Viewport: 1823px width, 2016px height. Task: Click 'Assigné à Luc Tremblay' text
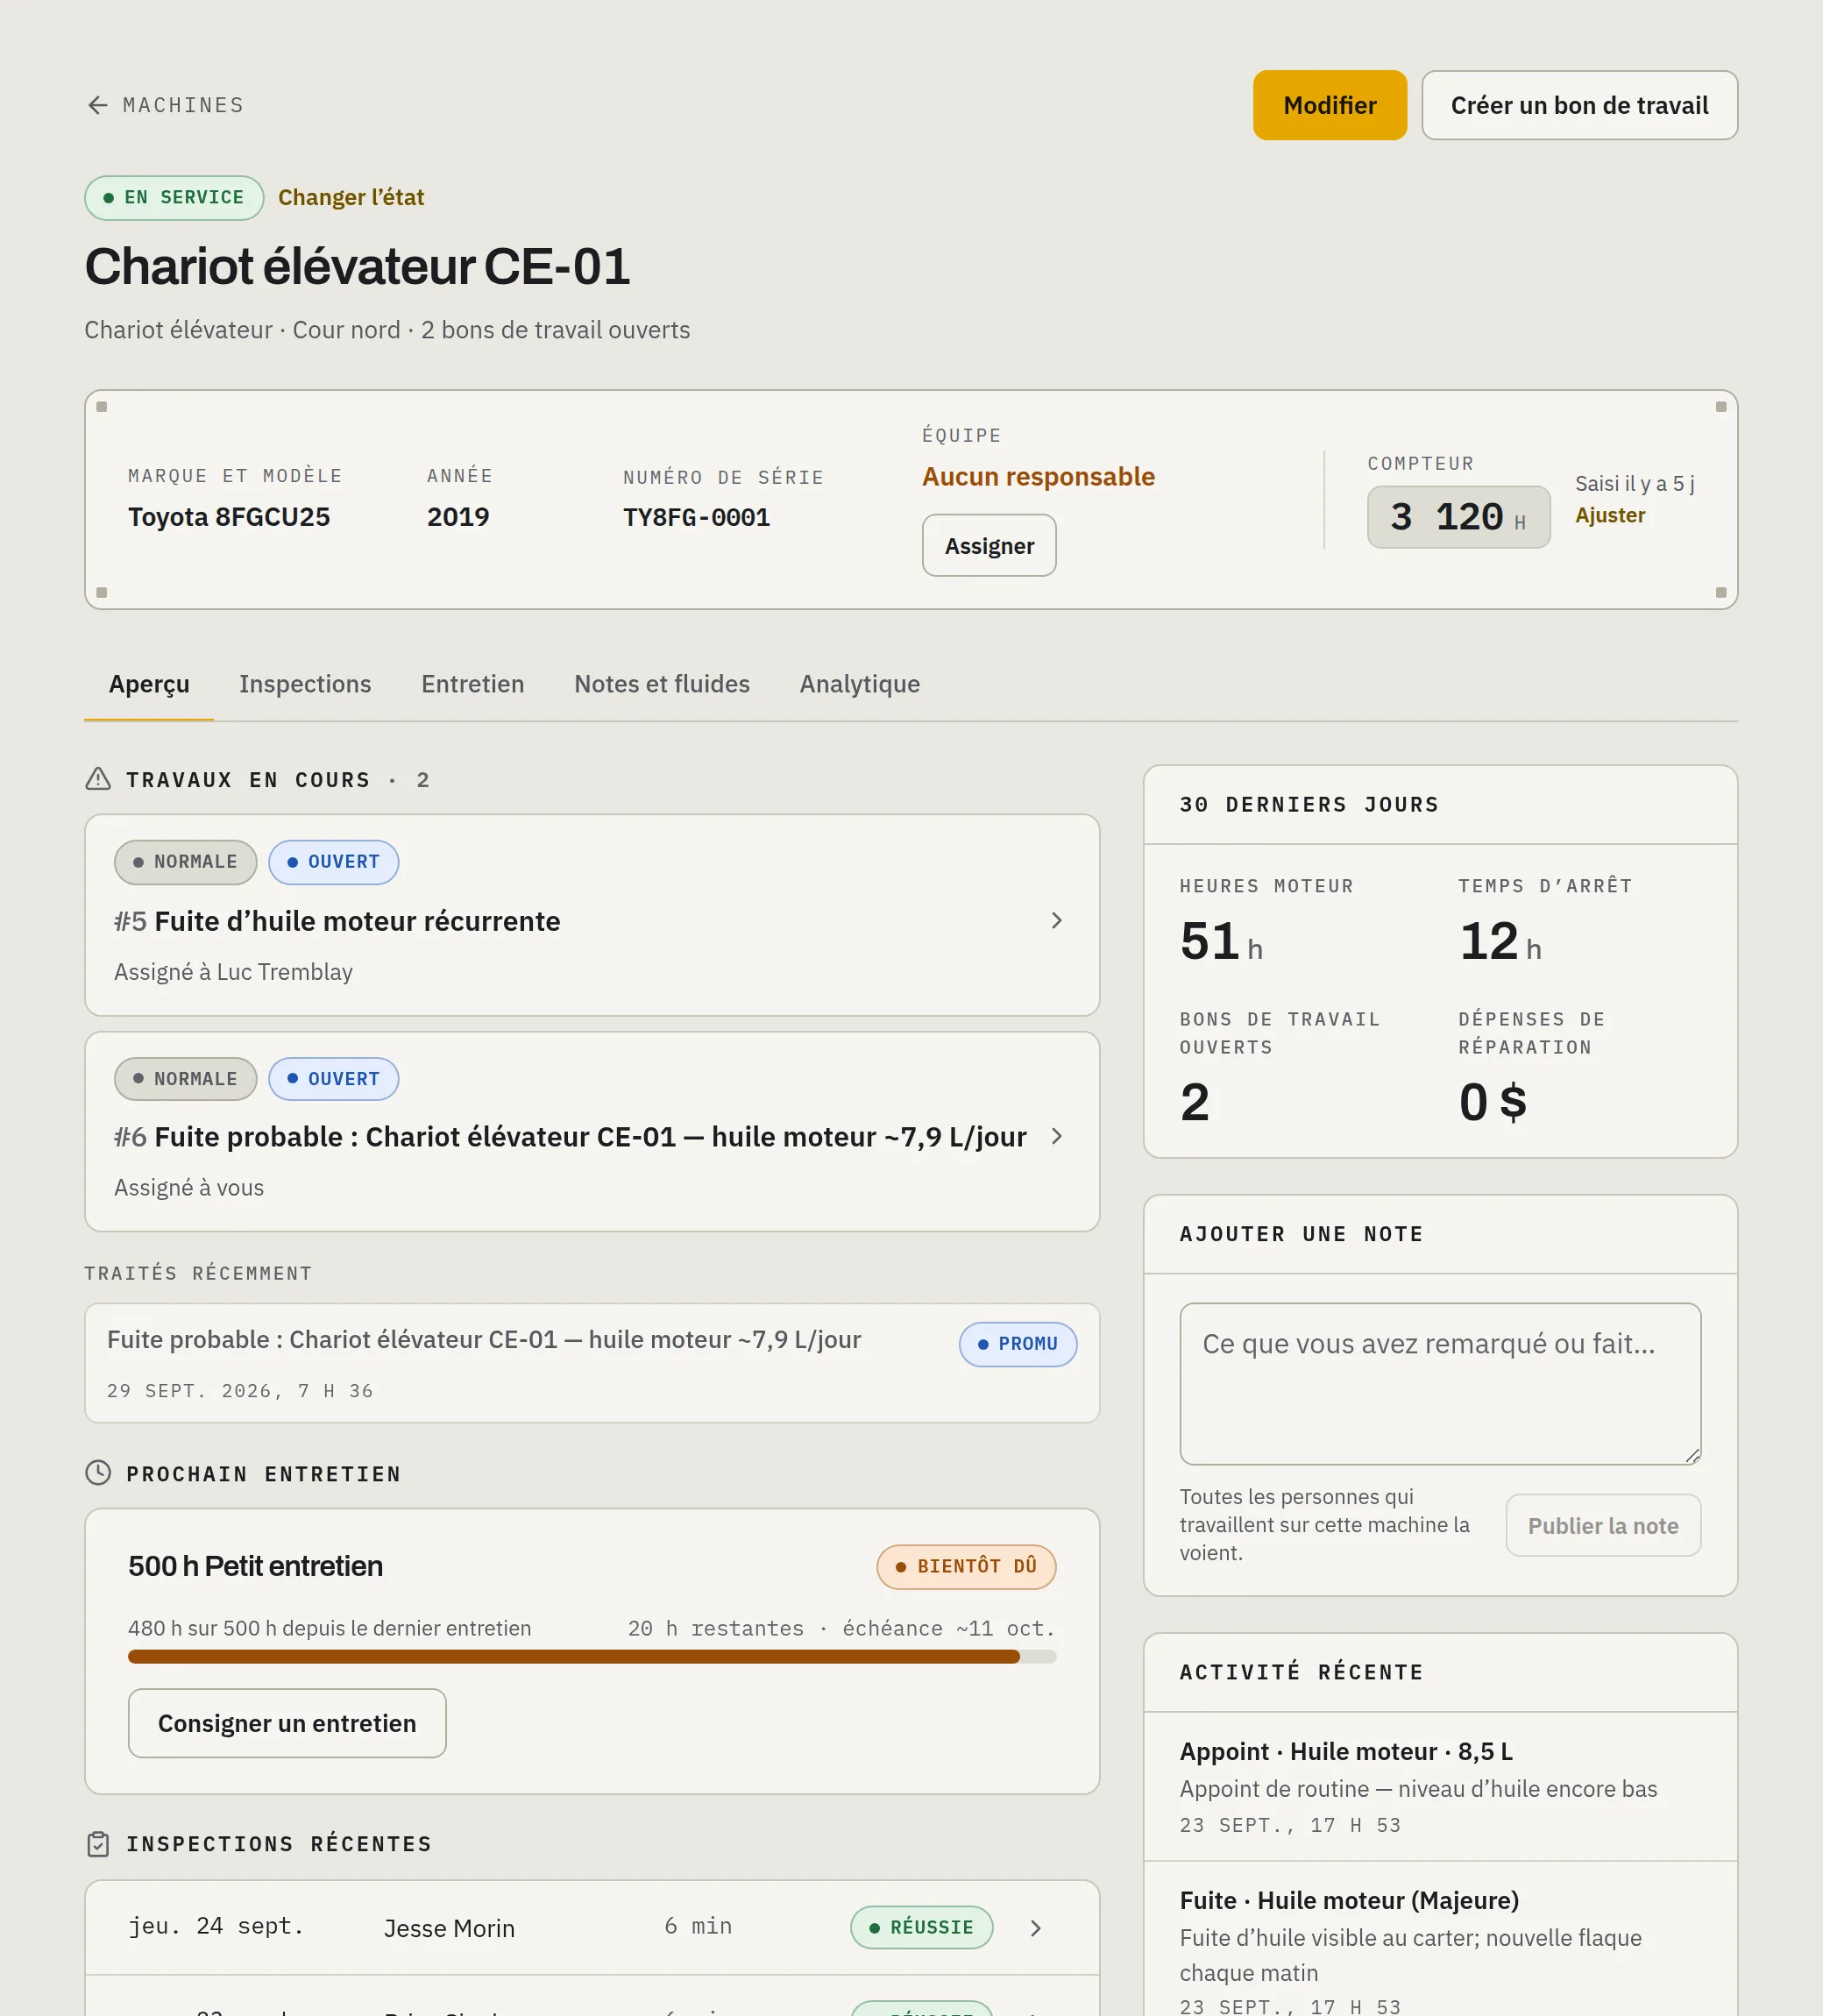(233, 972)
